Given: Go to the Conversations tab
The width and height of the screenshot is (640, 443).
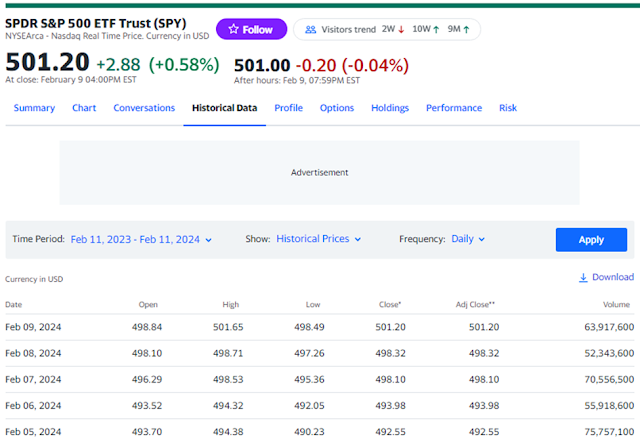Looking at the screenshot, I should (x=144, y=108).
